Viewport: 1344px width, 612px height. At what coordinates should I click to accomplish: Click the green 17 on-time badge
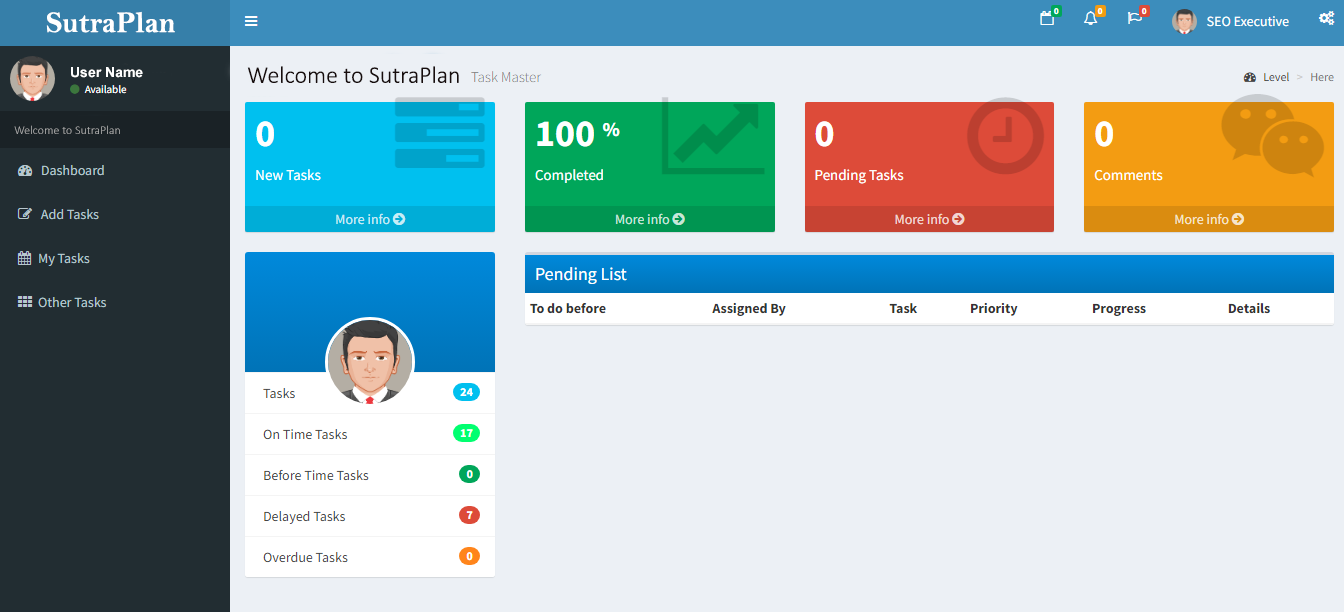click(x=466, y=433)
